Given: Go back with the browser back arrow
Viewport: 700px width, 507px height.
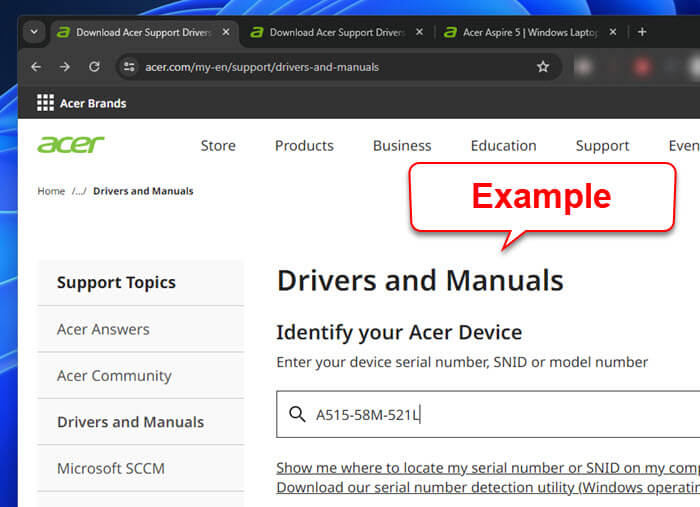Looking at the screenshot, I should pyautogui.click(x=36, y=67).
